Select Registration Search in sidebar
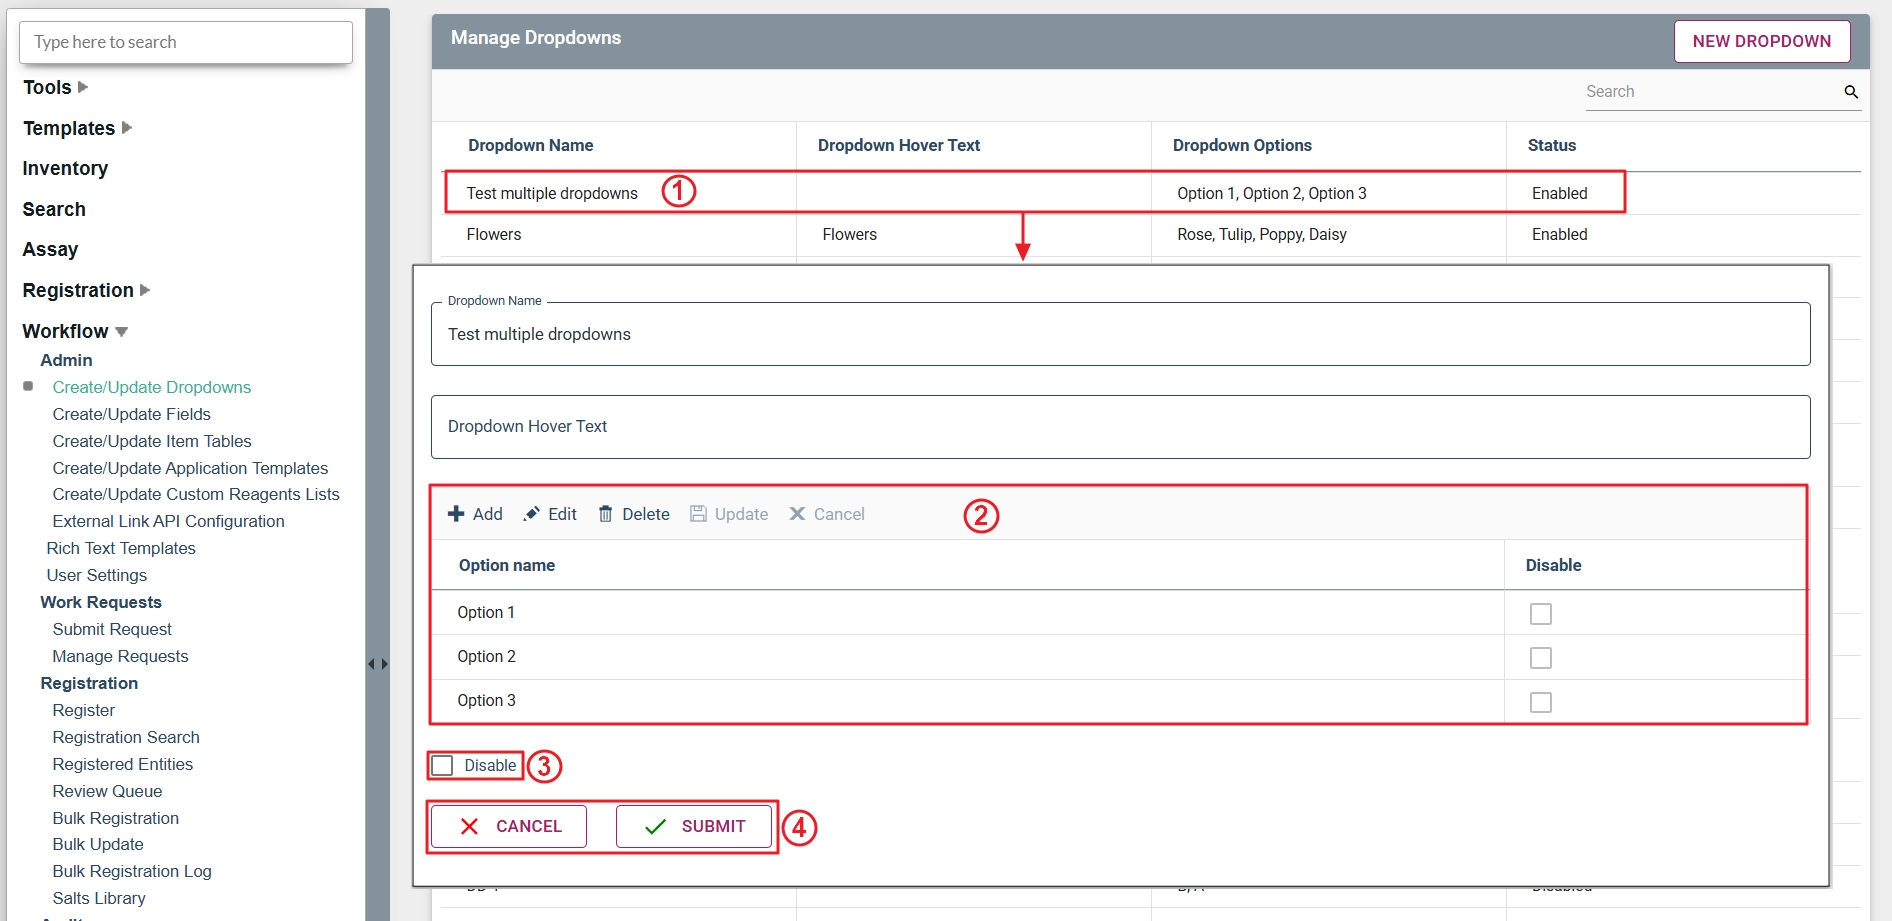This screenshot has height=921, width=1892. click(126, 737)
